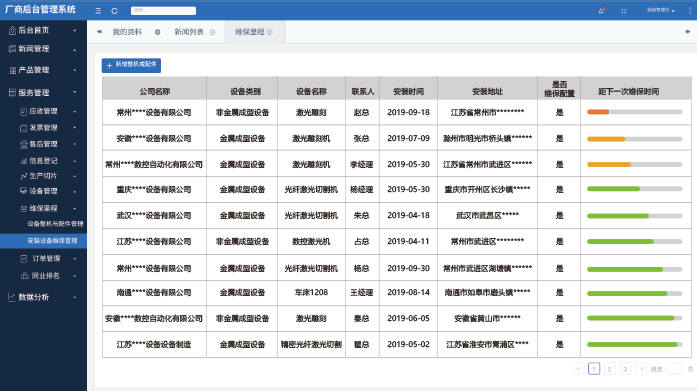This screenshot has height=391, width=697.
Task: Close the 我的资料 tab via its icon
Action: tap(157, 32)
